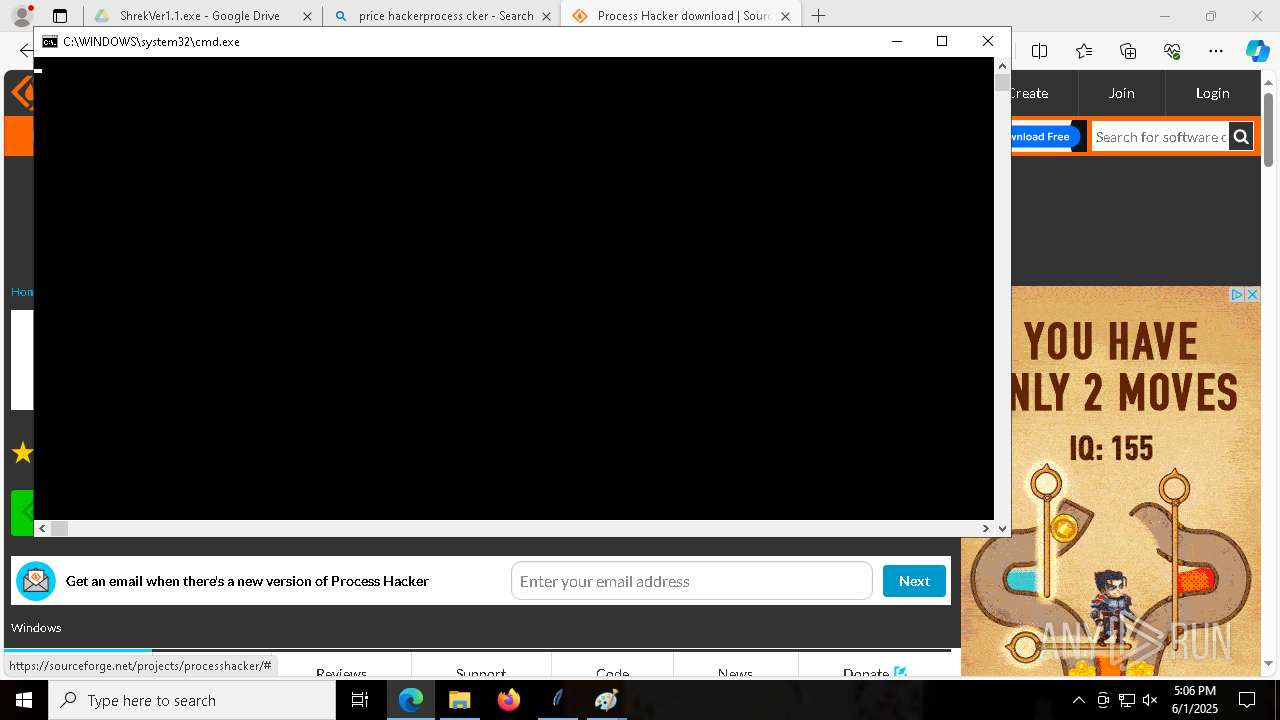Open File Explorer from the taskbar
The height and width of the screenshot is (720, 1280).
click(460, 700)
